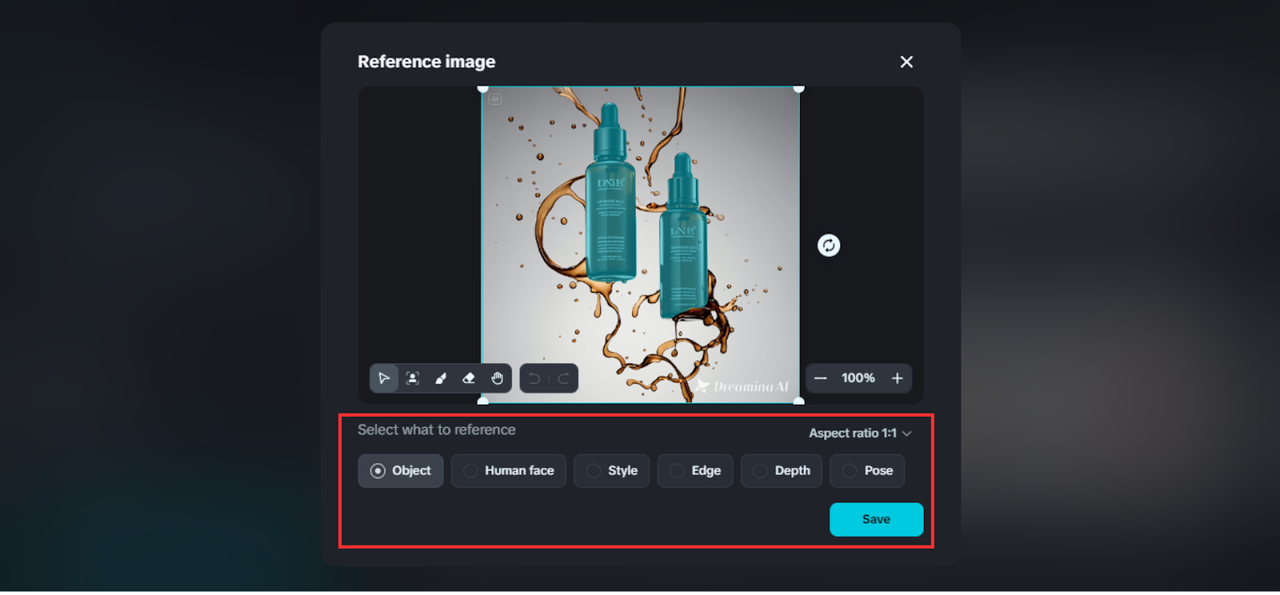Pick the Depth reference option

click(x=782, y=470)
